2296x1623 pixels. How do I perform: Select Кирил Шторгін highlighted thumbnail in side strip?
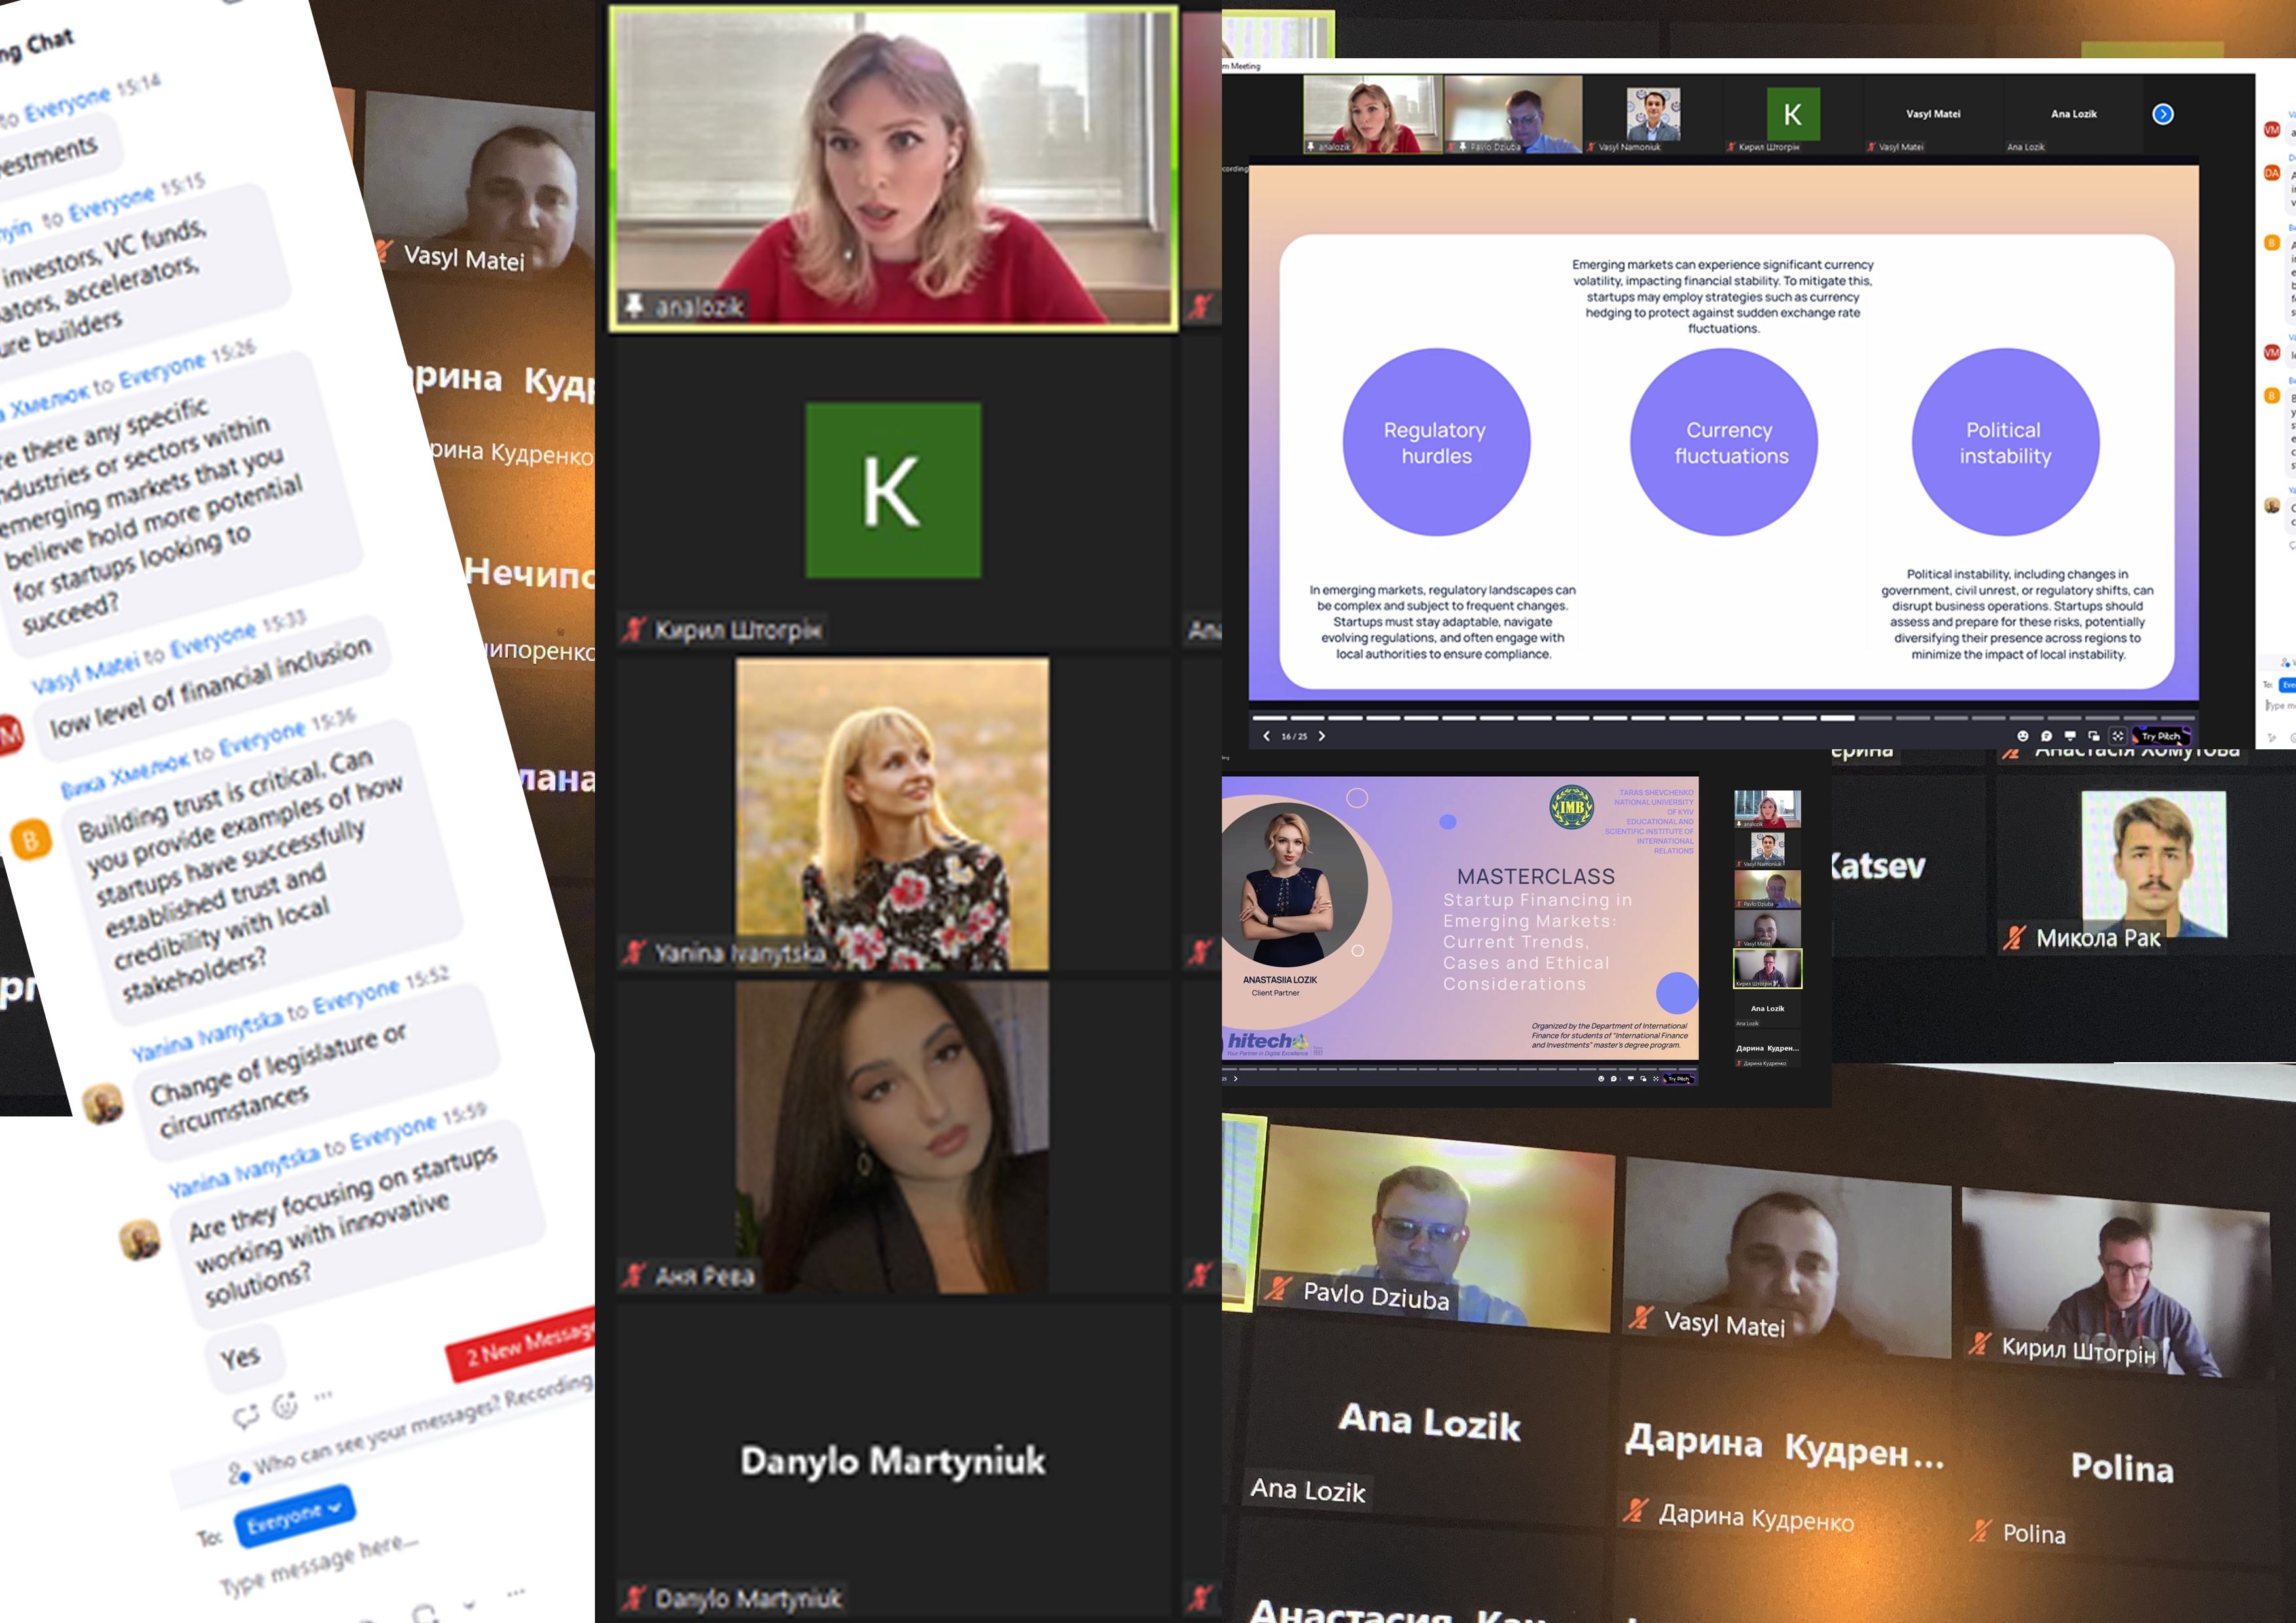pyautogui.click(x=1767, y=969)
